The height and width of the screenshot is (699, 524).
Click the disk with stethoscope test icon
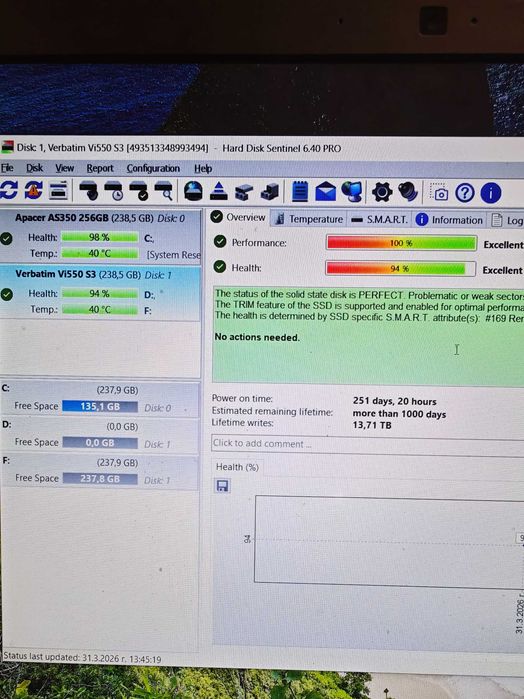(x=89, y=191)
